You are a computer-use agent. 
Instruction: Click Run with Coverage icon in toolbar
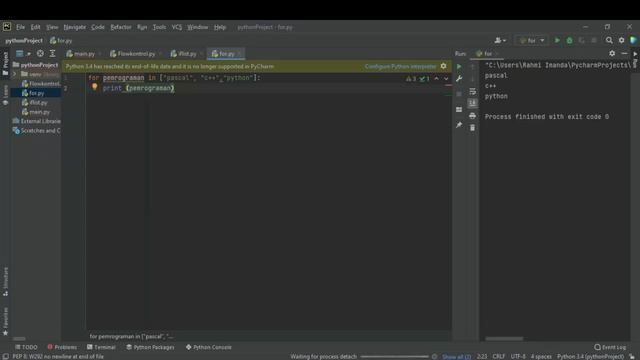tap(582, 40)
